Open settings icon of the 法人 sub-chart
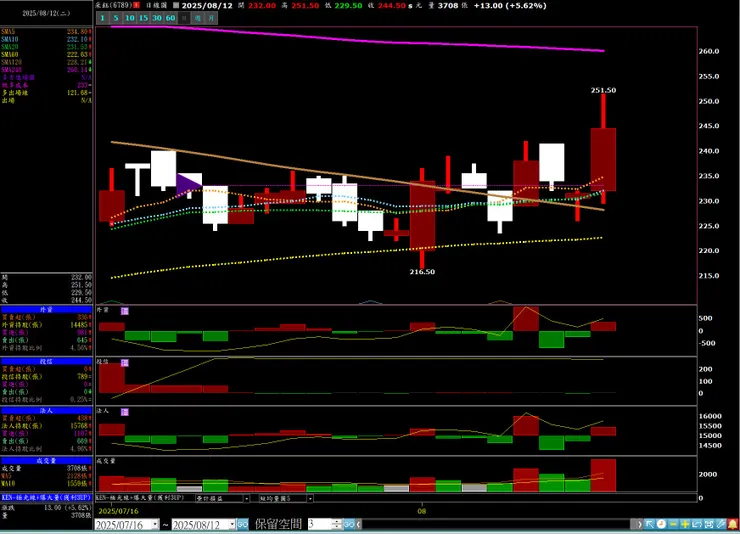The image size is (740, 534). (125, 412)
